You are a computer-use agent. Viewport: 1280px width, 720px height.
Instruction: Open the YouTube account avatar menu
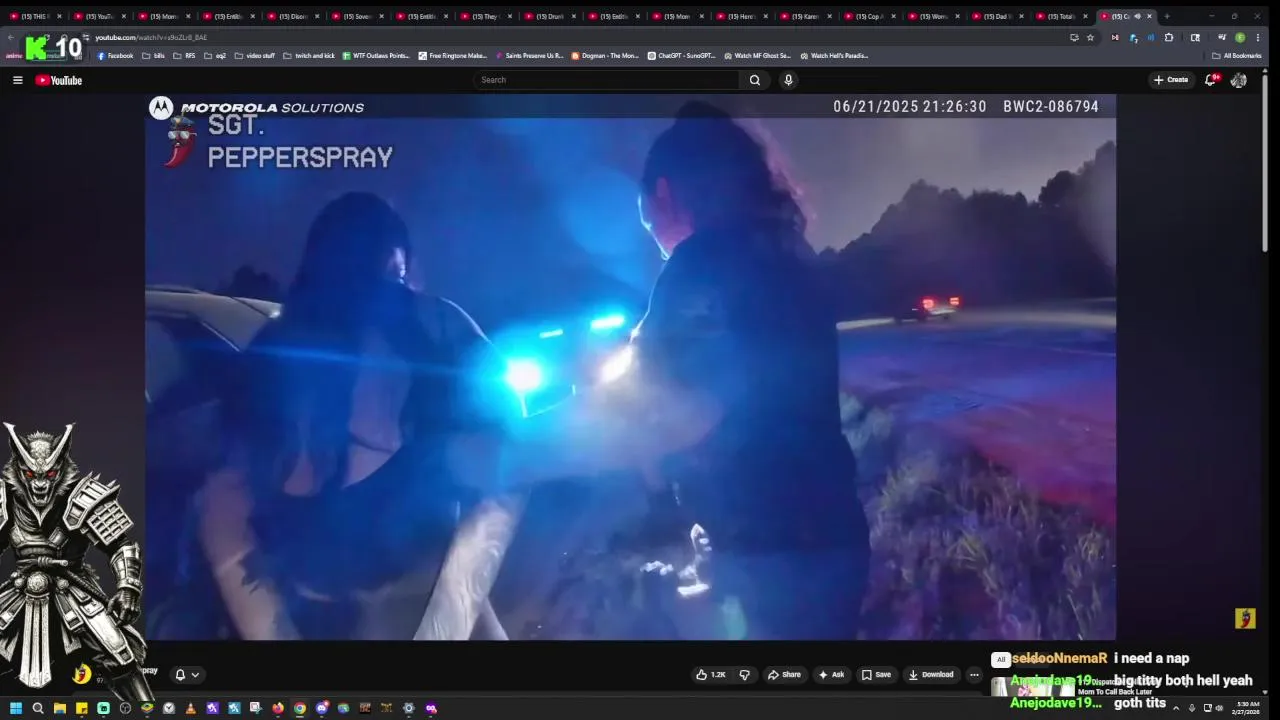tap(1239, 80)
